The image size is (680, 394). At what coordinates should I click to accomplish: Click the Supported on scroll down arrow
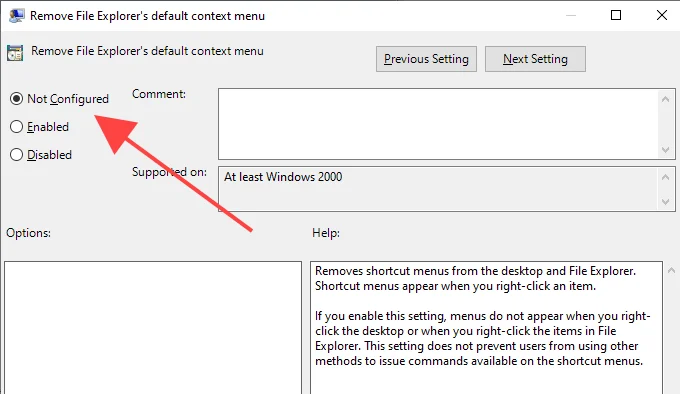[666, 202]
